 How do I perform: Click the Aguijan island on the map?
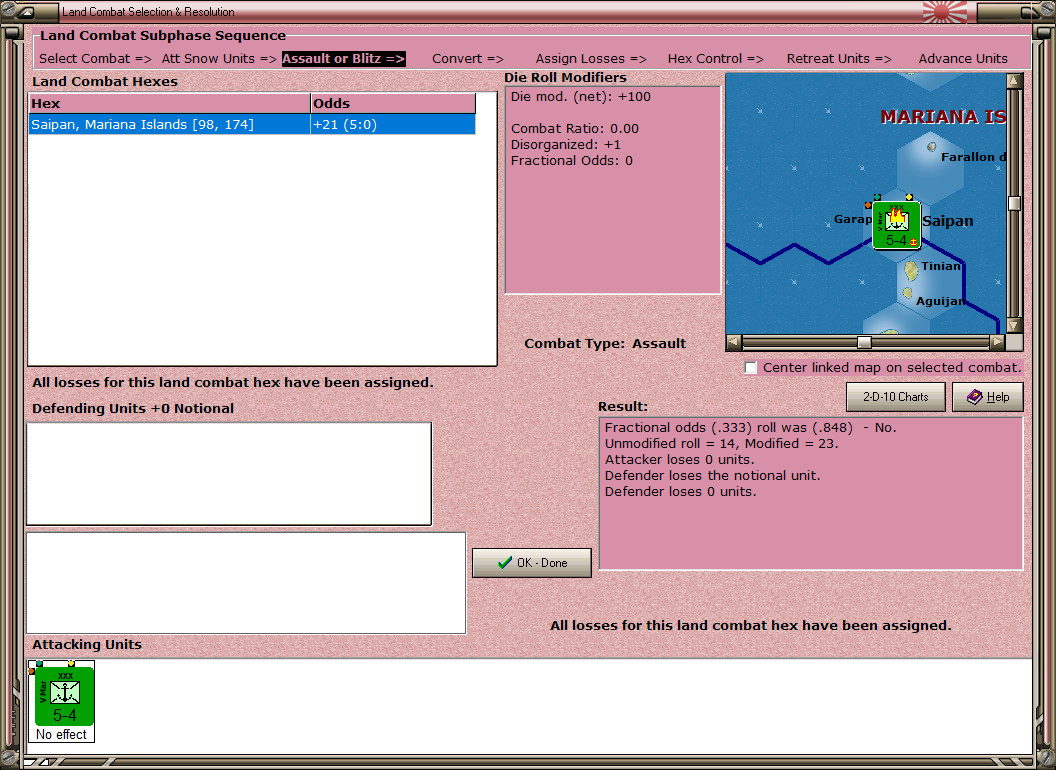(908, 292)
